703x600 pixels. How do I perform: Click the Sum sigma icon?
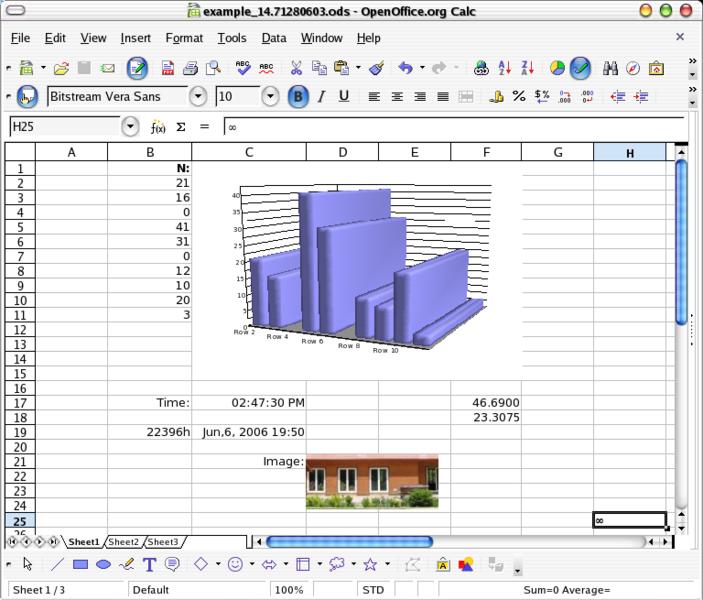[x=181, y=127]
